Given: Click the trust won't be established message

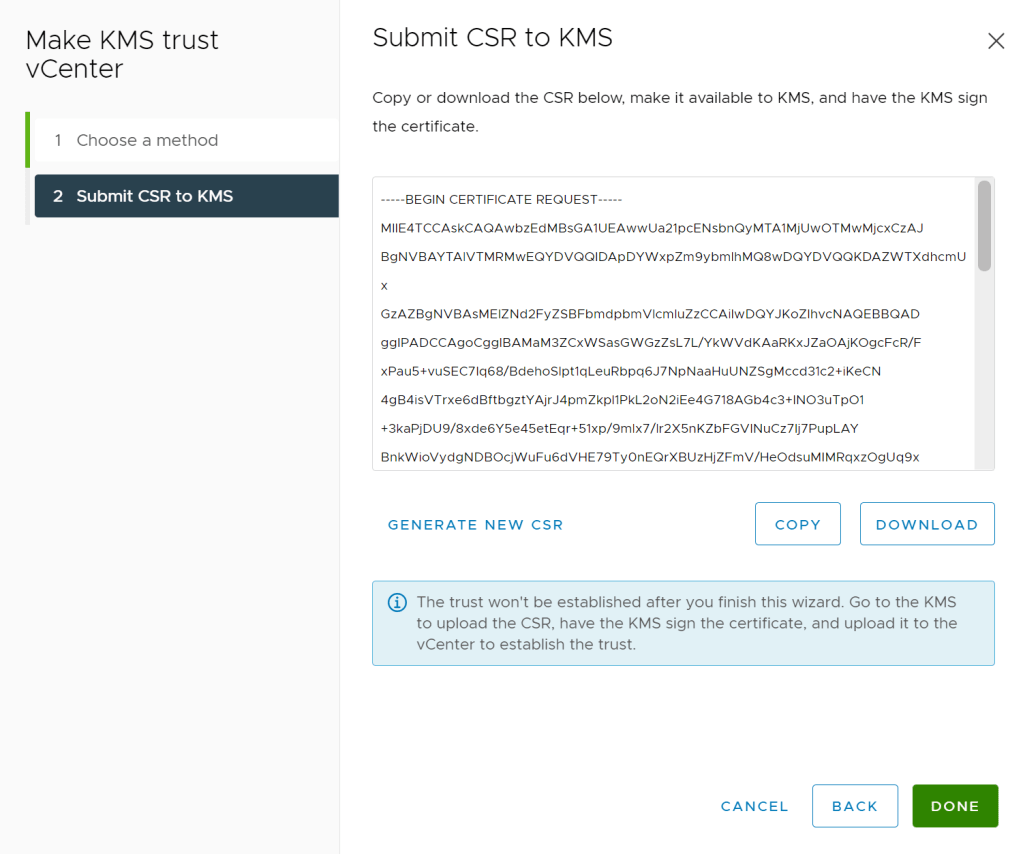Looking at the screenshot, I should tap(687, 623).
